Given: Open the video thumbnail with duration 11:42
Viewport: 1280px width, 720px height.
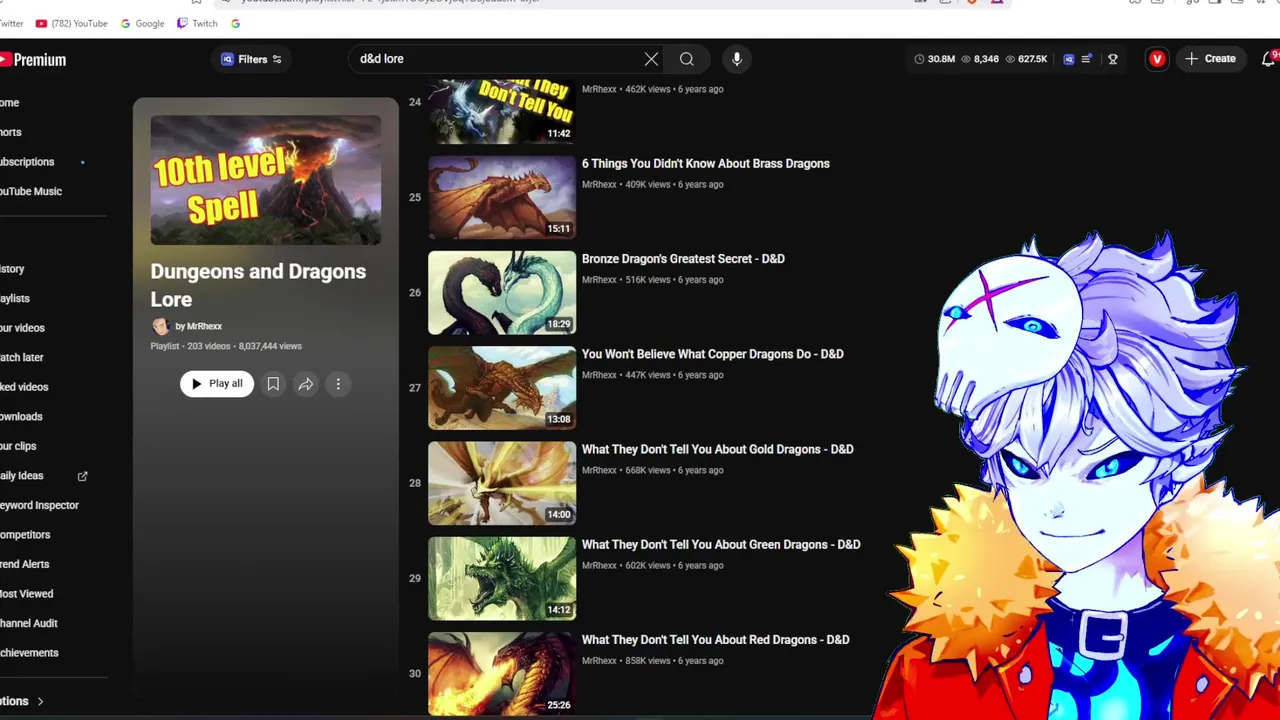Looking at the screenshot, I should coord(502,112).
